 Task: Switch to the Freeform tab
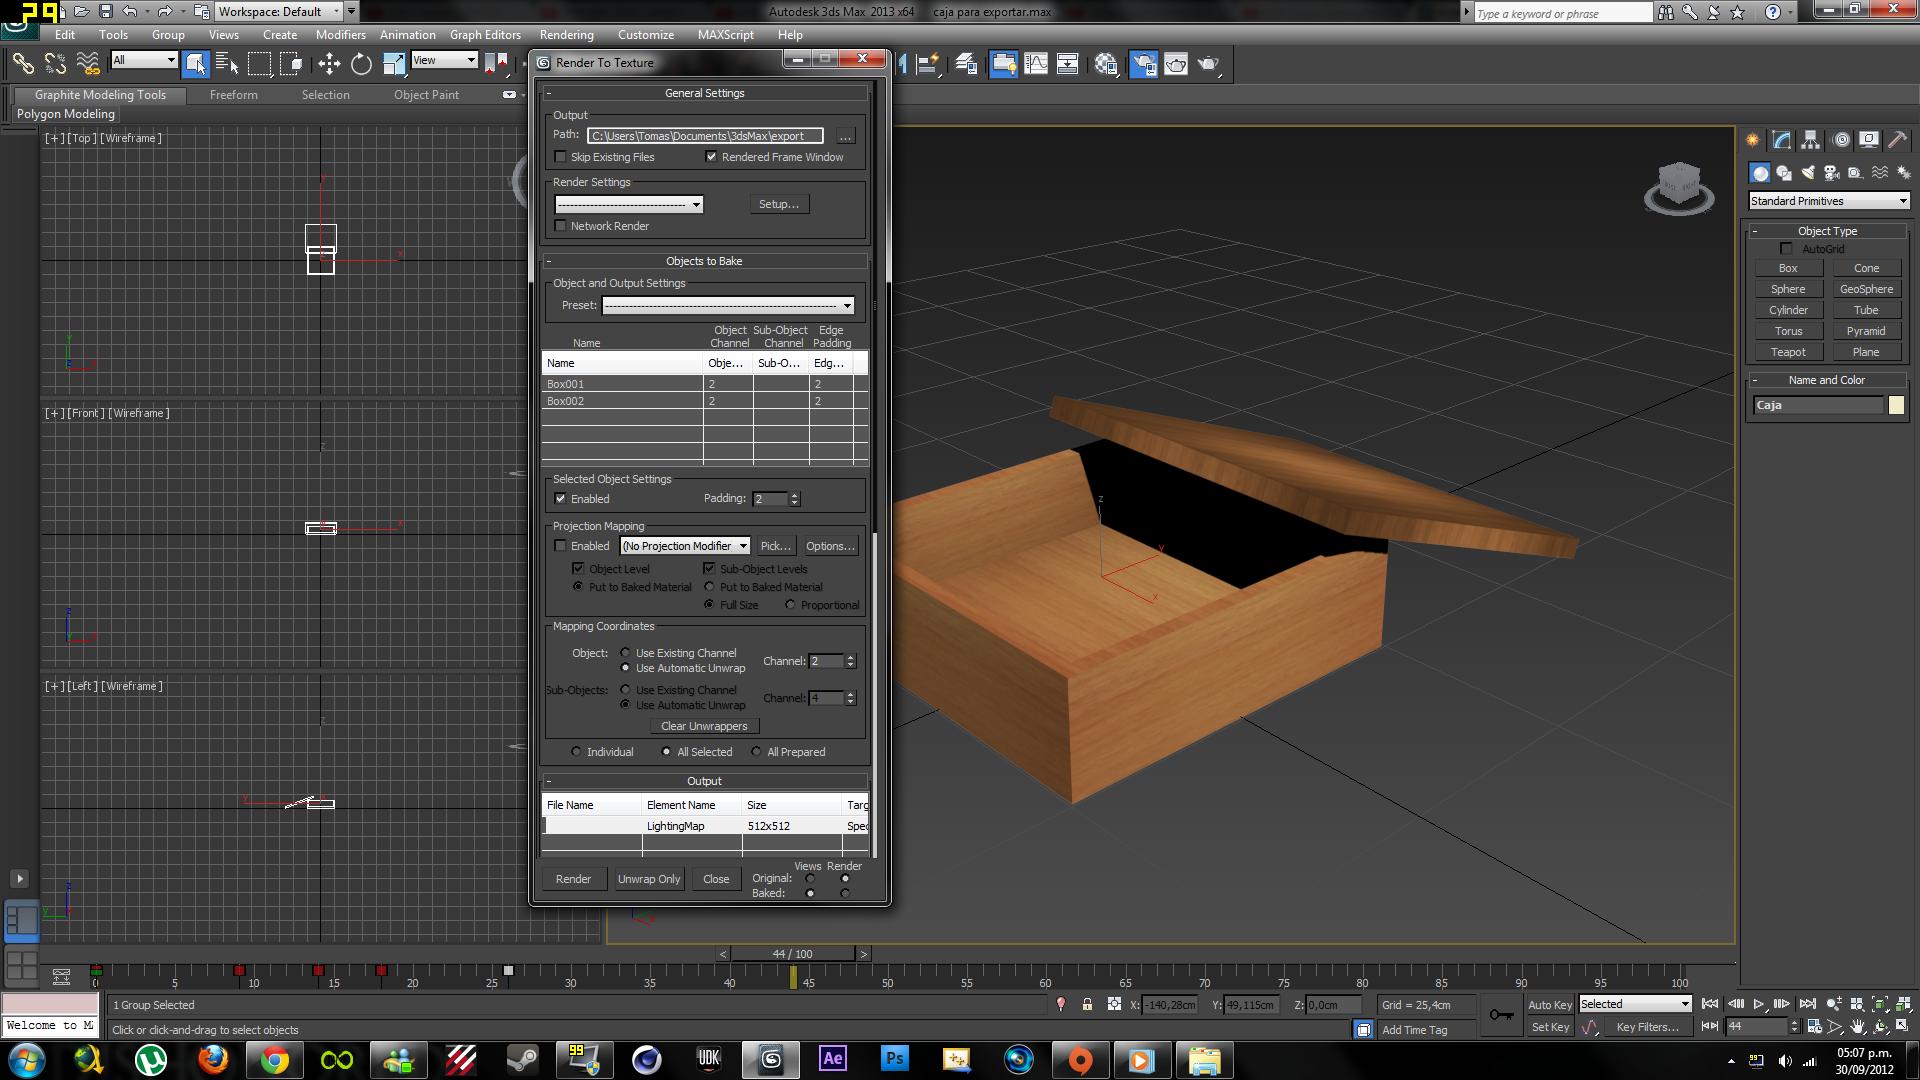coord(233,95)
